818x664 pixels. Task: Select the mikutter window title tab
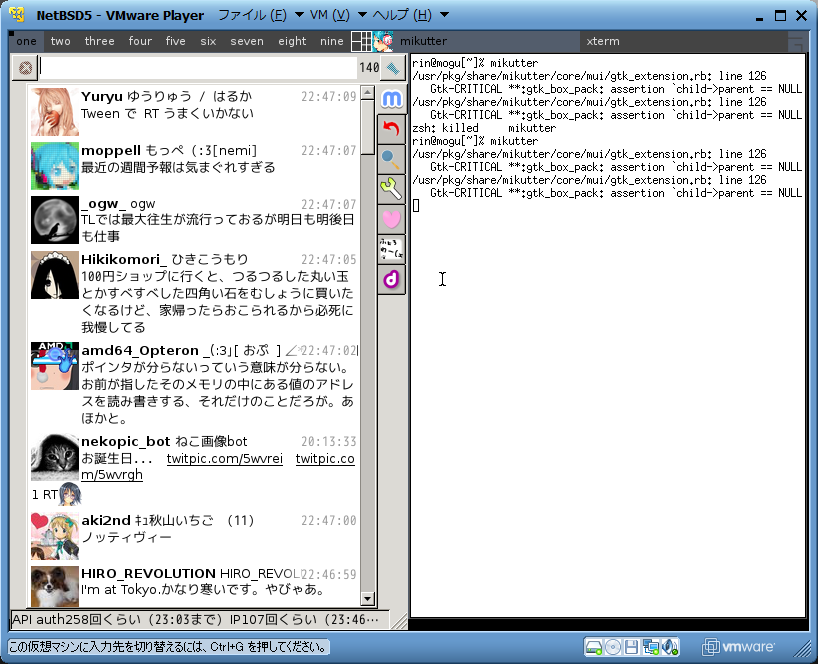486,41
